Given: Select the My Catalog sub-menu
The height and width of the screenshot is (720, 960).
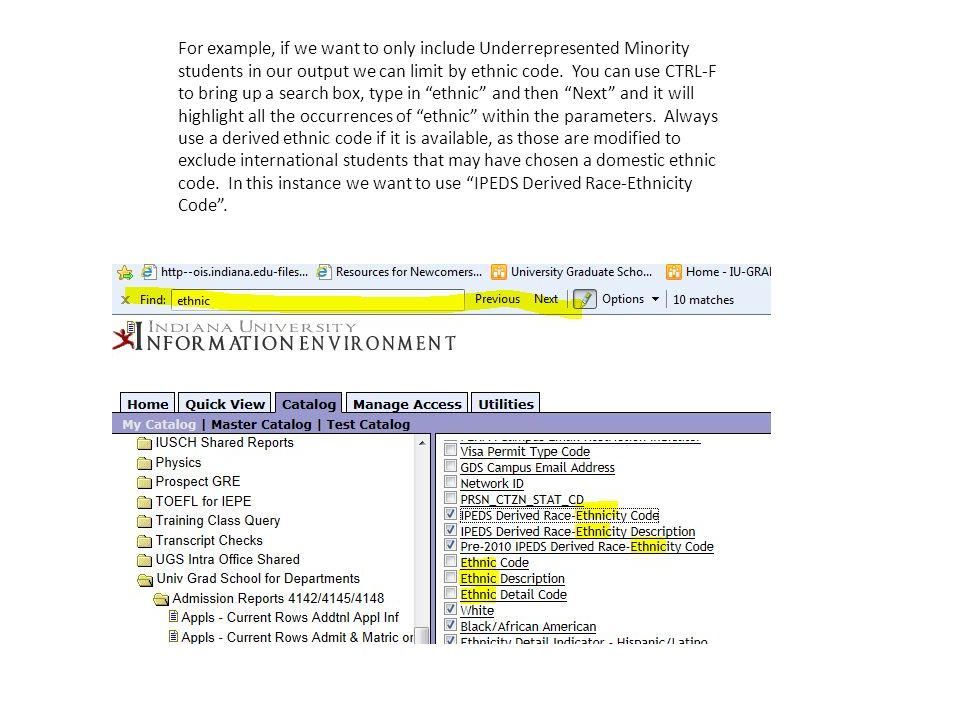Looking at the screenshot, I should [159, 424].
